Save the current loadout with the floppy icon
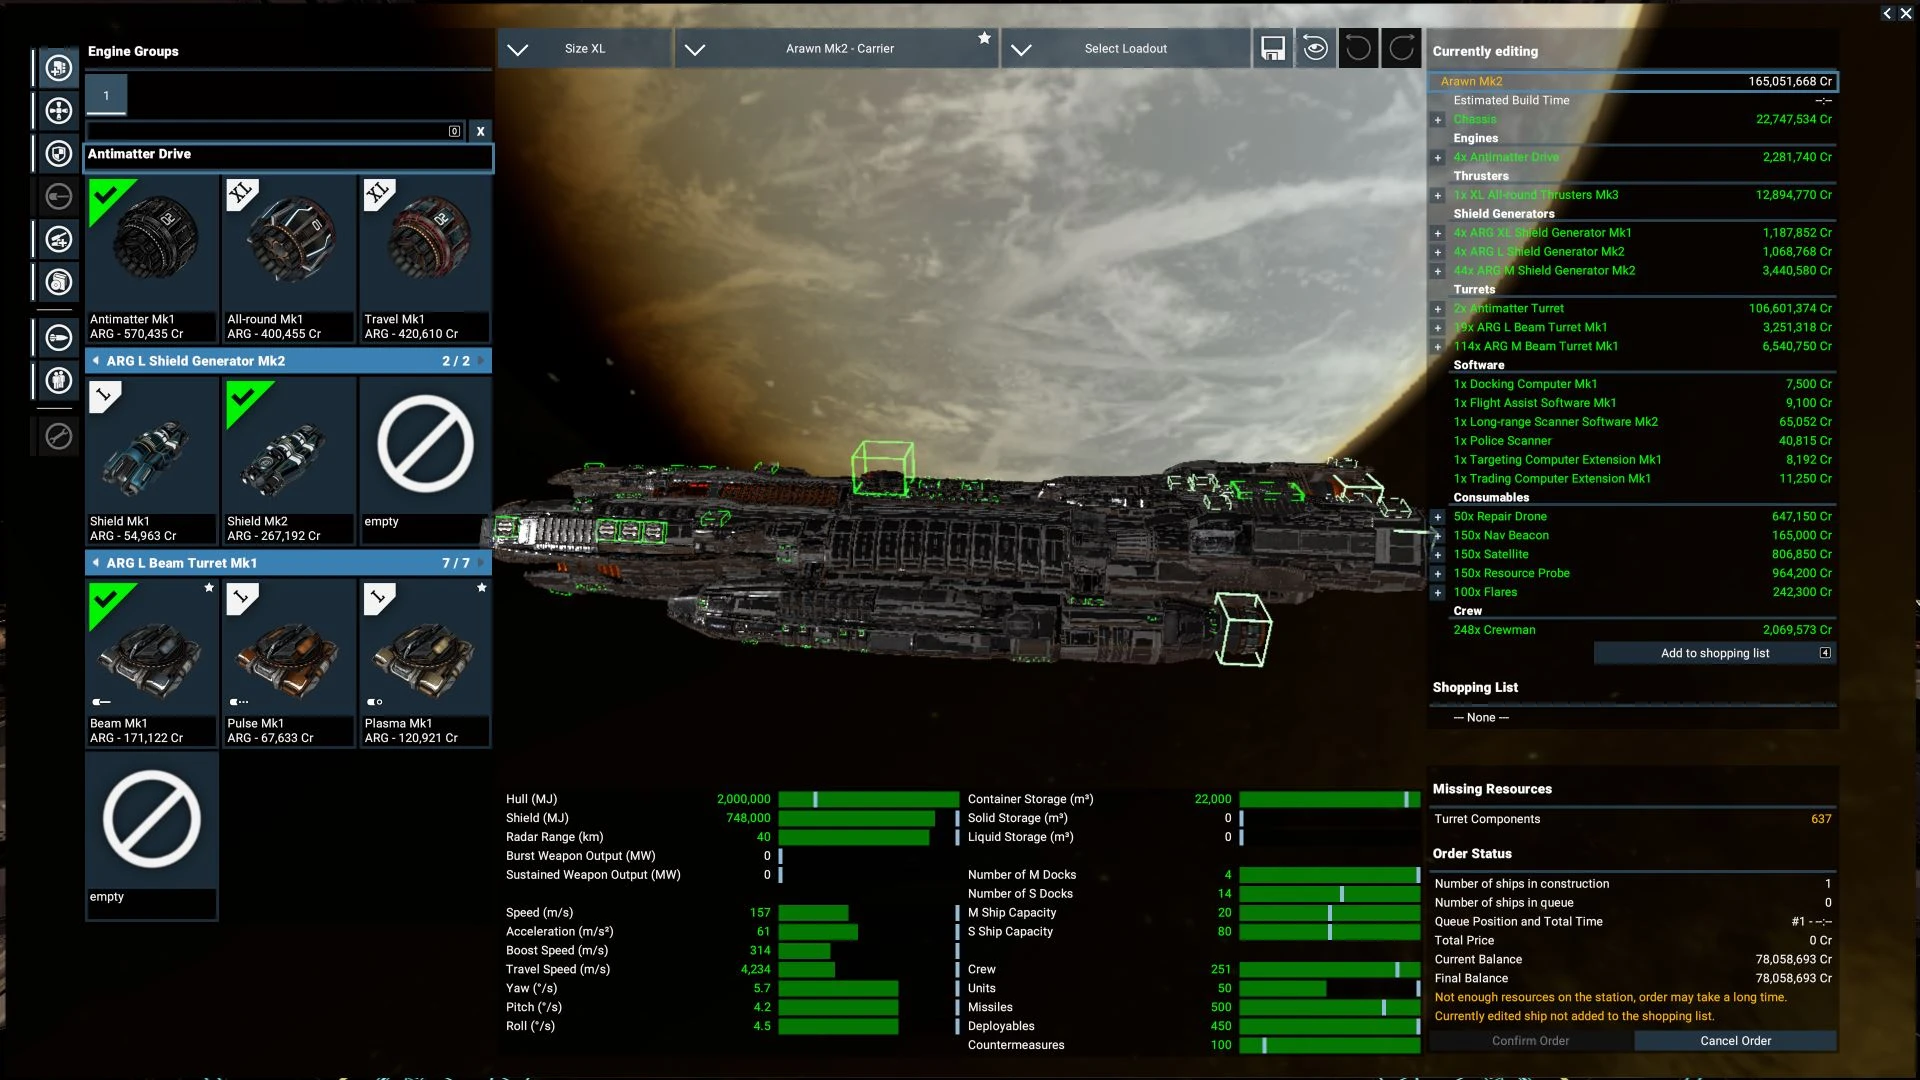 1273,47
